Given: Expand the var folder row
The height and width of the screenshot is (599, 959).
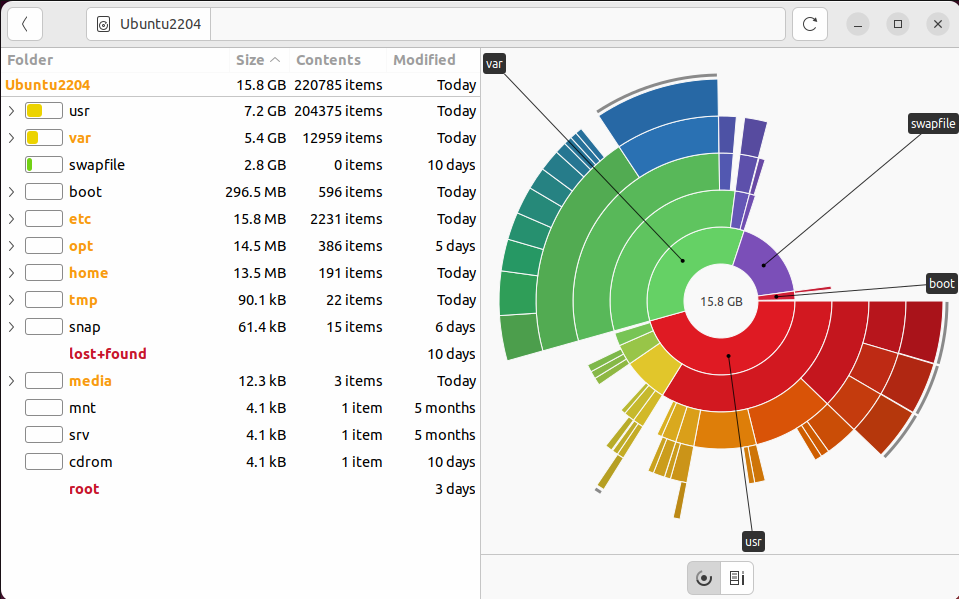Looking at the screenshot, I should coord(12,138).
